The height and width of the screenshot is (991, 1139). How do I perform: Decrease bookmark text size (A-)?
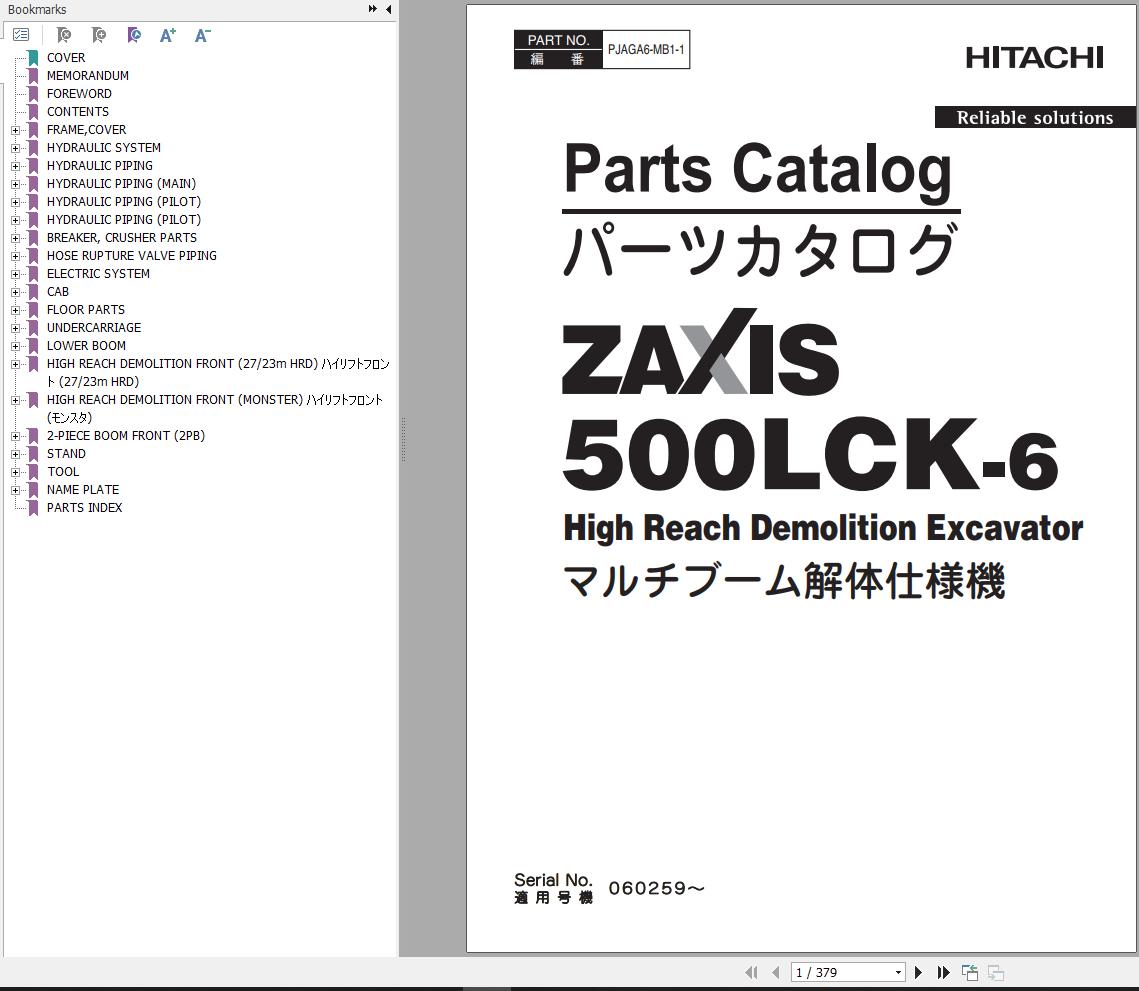[x=203, y=35]
